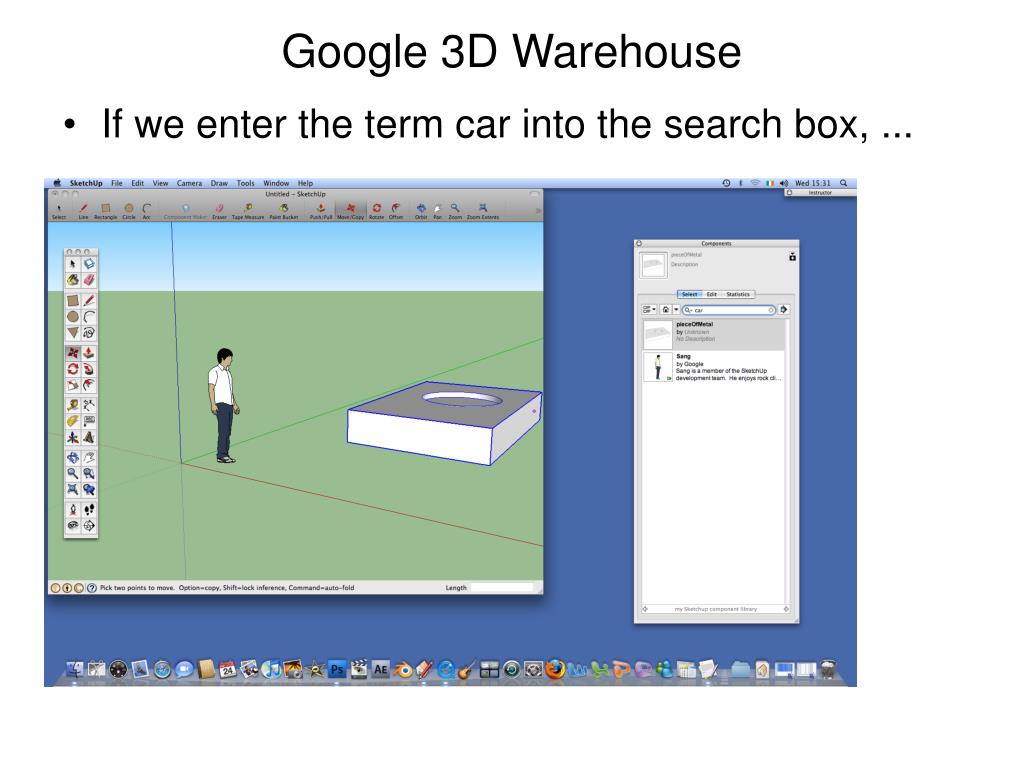Activate the Scale tool in the floating palette
The height and width of the screenshot is (768, 1024).
(x=72, y=385)
